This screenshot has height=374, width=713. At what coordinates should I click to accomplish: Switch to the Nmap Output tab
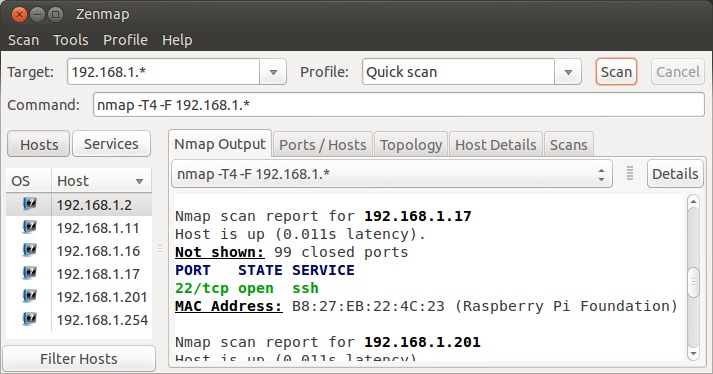click(x=220, y=144)
